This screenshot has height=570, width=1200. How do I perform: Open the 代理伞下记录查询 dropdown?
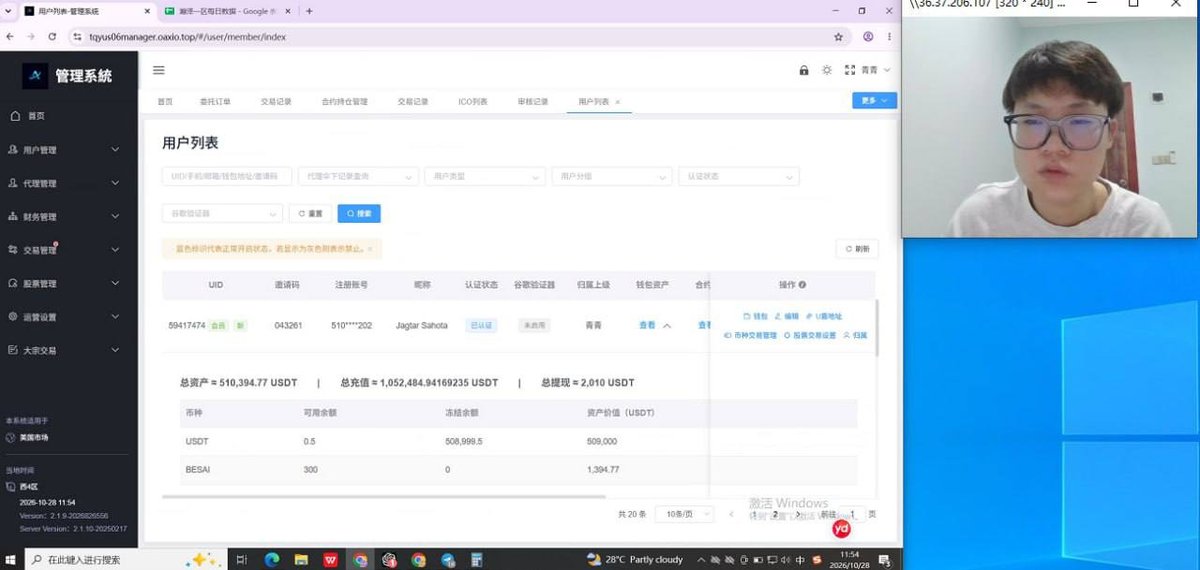pos(359,176)
